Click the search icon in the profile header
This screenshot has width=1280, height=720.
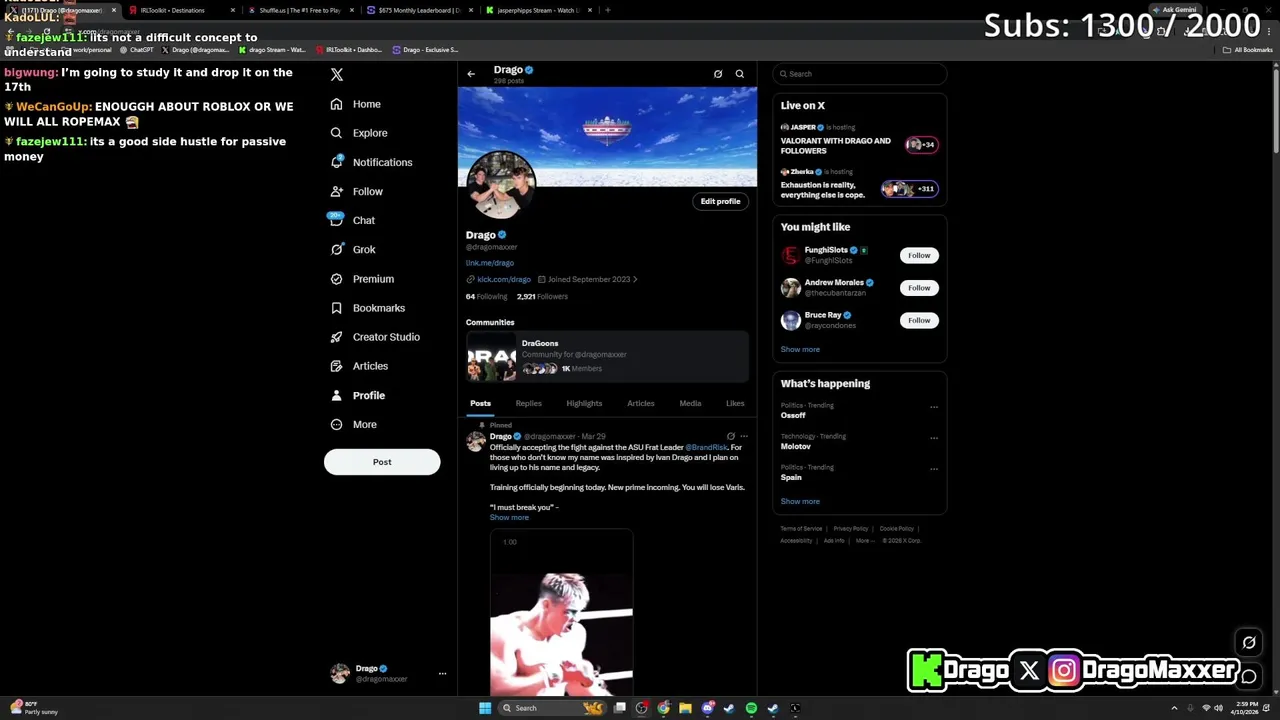[740, 74]
